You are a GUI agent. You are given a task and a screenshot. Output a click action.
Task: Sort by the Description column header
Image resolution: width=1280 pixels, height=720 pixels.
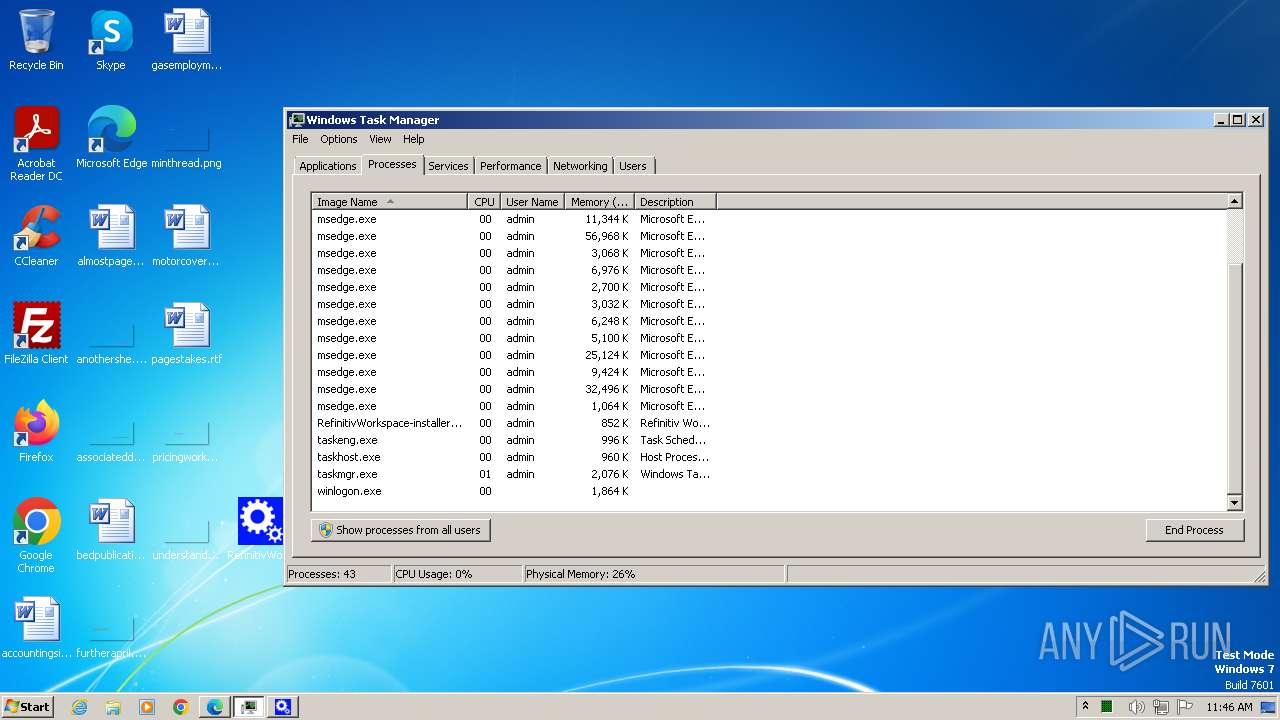tap(675, 202)
